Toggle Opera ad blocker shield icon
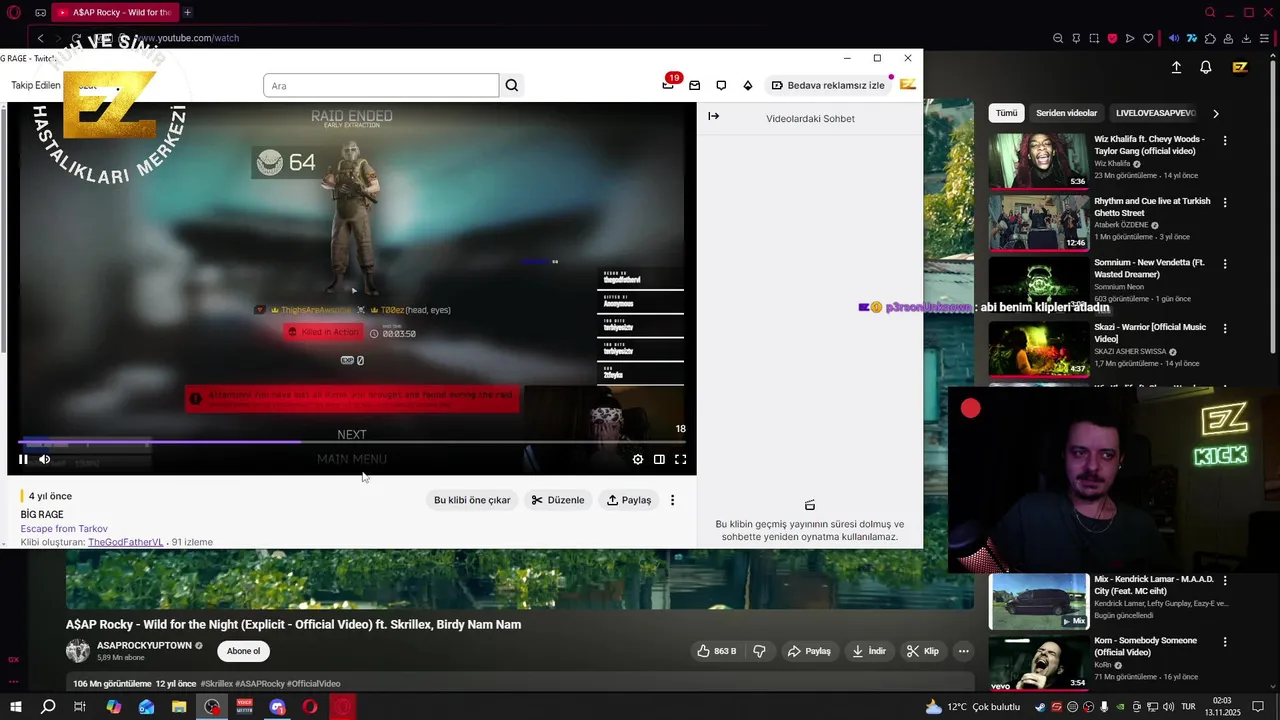Viewport: 1280px width, 720px height. tap(1112, 38)
